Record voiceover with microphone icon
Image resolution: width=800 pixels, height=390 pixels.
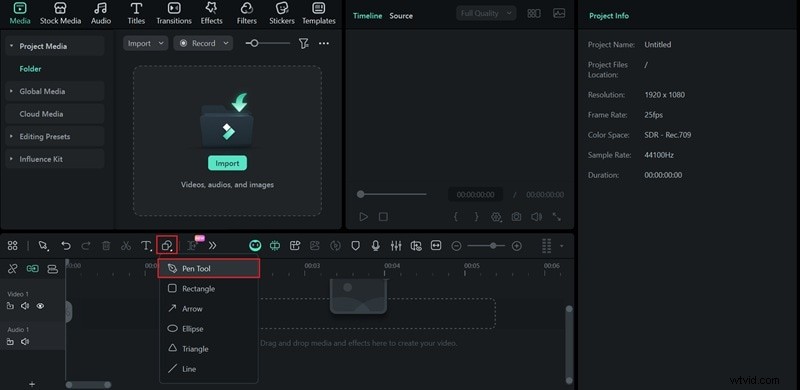click(376, 246)
